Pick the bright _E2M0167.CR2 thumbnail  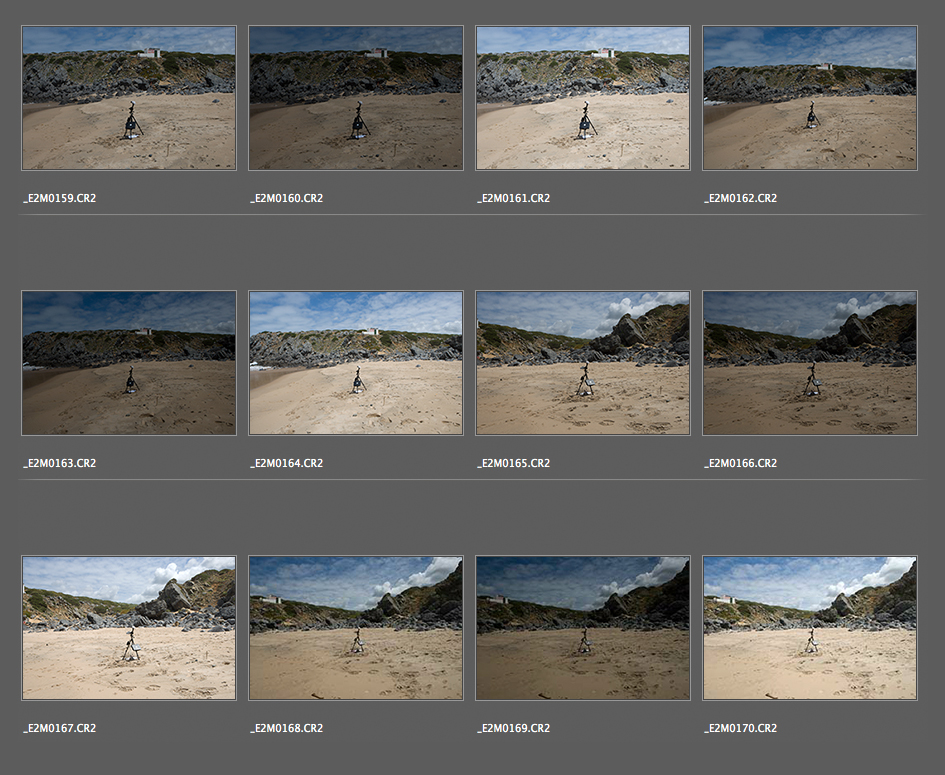129,628
